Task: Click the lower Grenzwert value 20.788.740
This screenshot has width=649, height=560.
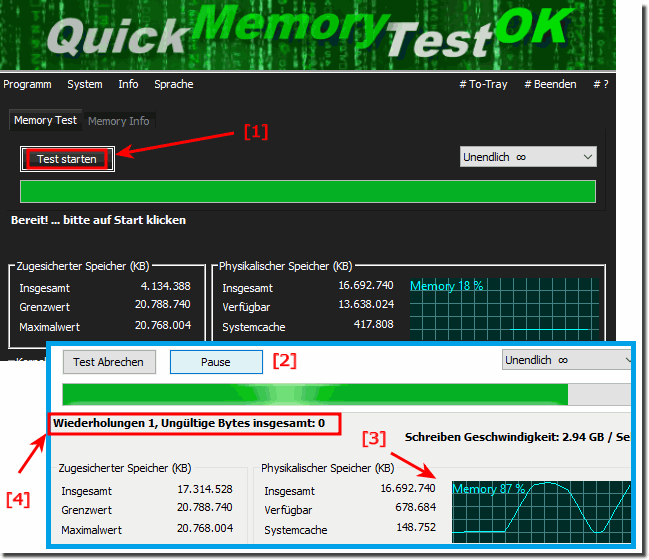Action: tap(205, 507)
